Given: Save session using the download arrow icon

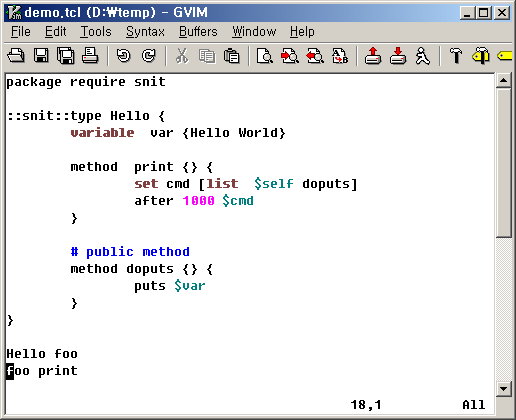Looking at the screenshot, I should click(x=398, y=55).
